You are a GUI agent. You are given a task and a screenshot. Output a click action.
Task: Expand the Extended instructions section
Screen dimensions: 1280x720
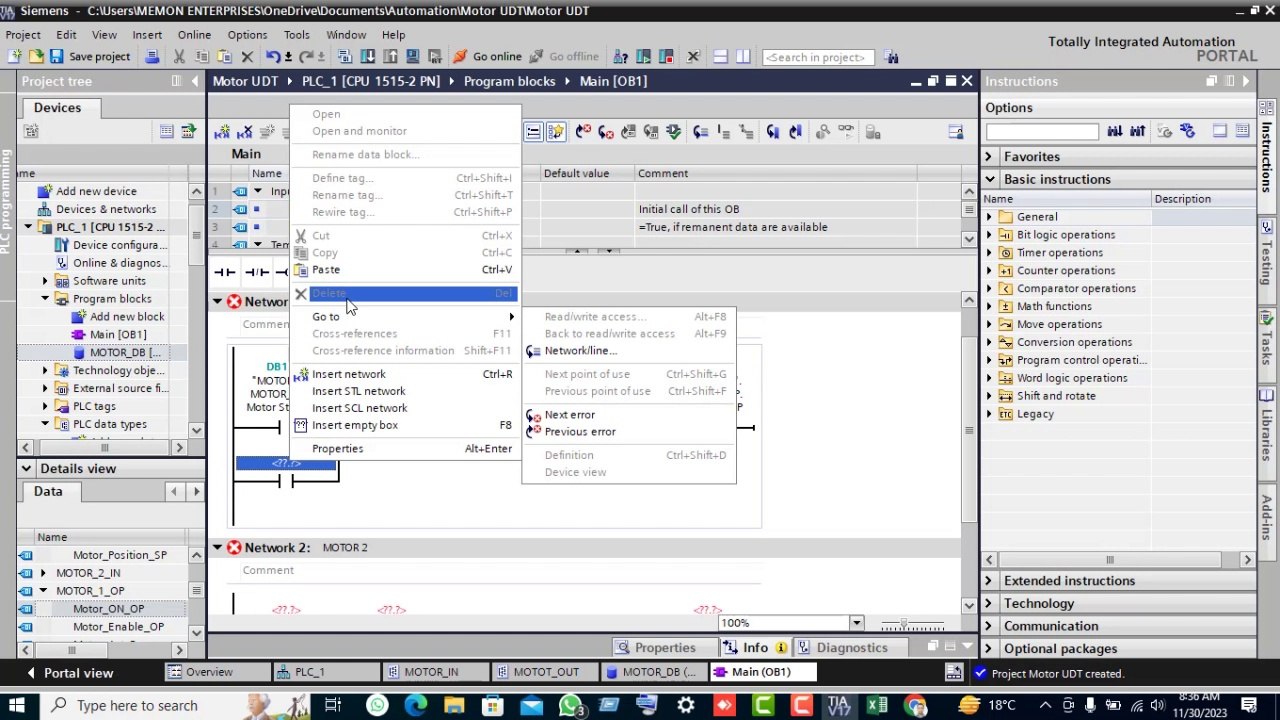pos(989,581)
